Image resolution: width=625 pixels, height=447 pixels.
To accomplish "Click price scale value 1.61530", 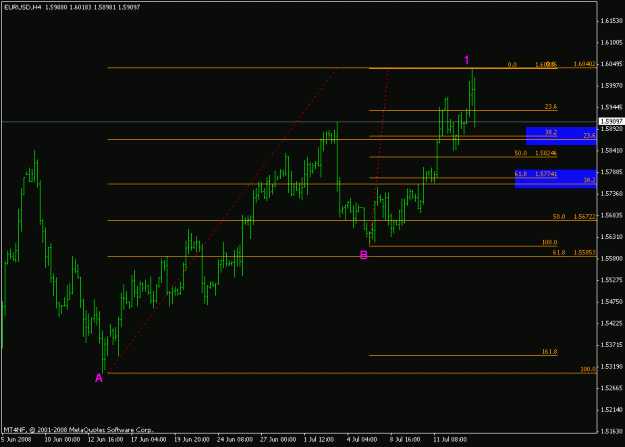I will point(611,21).
